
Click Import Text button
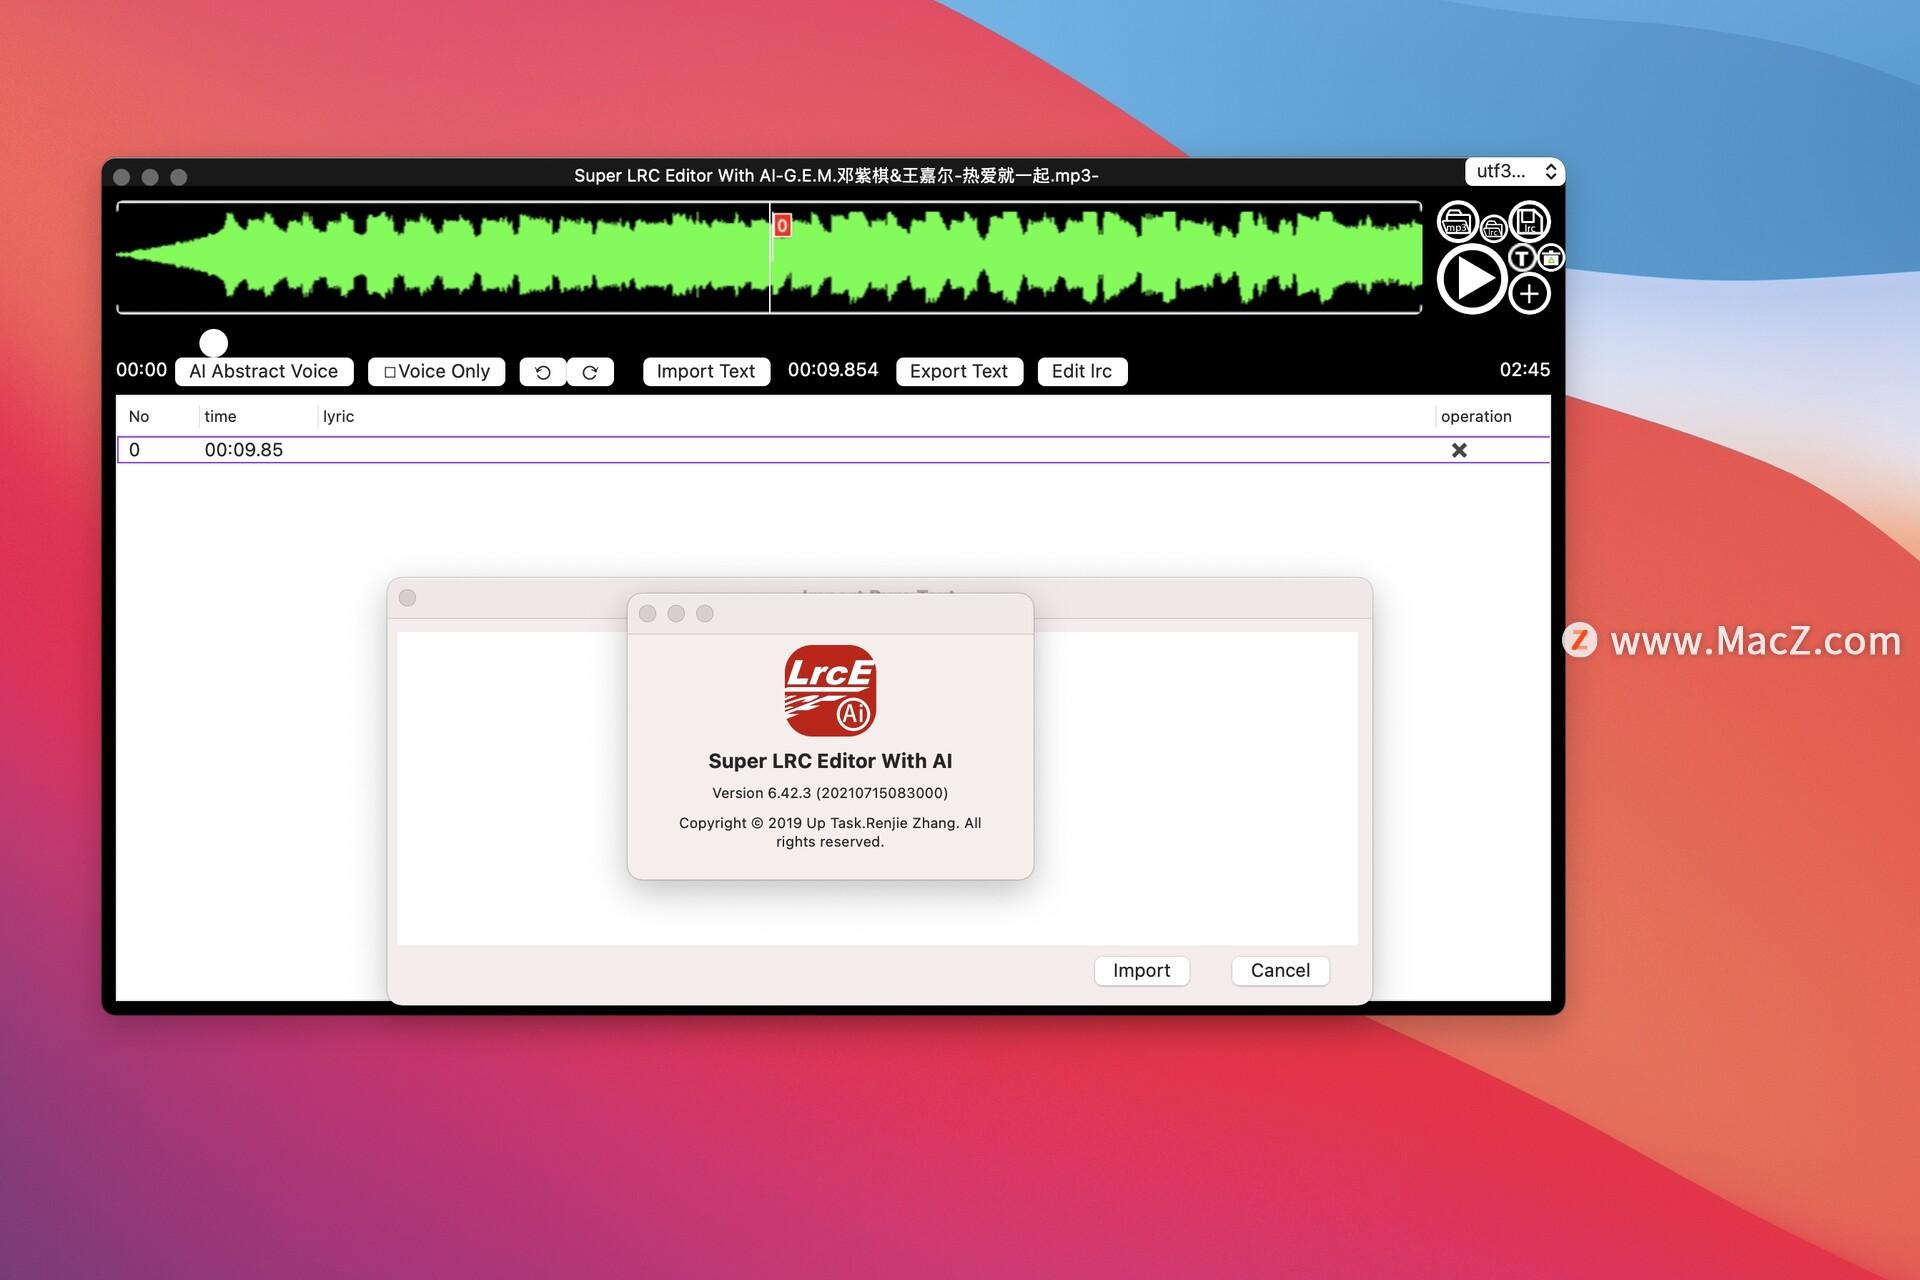[703, 370]
